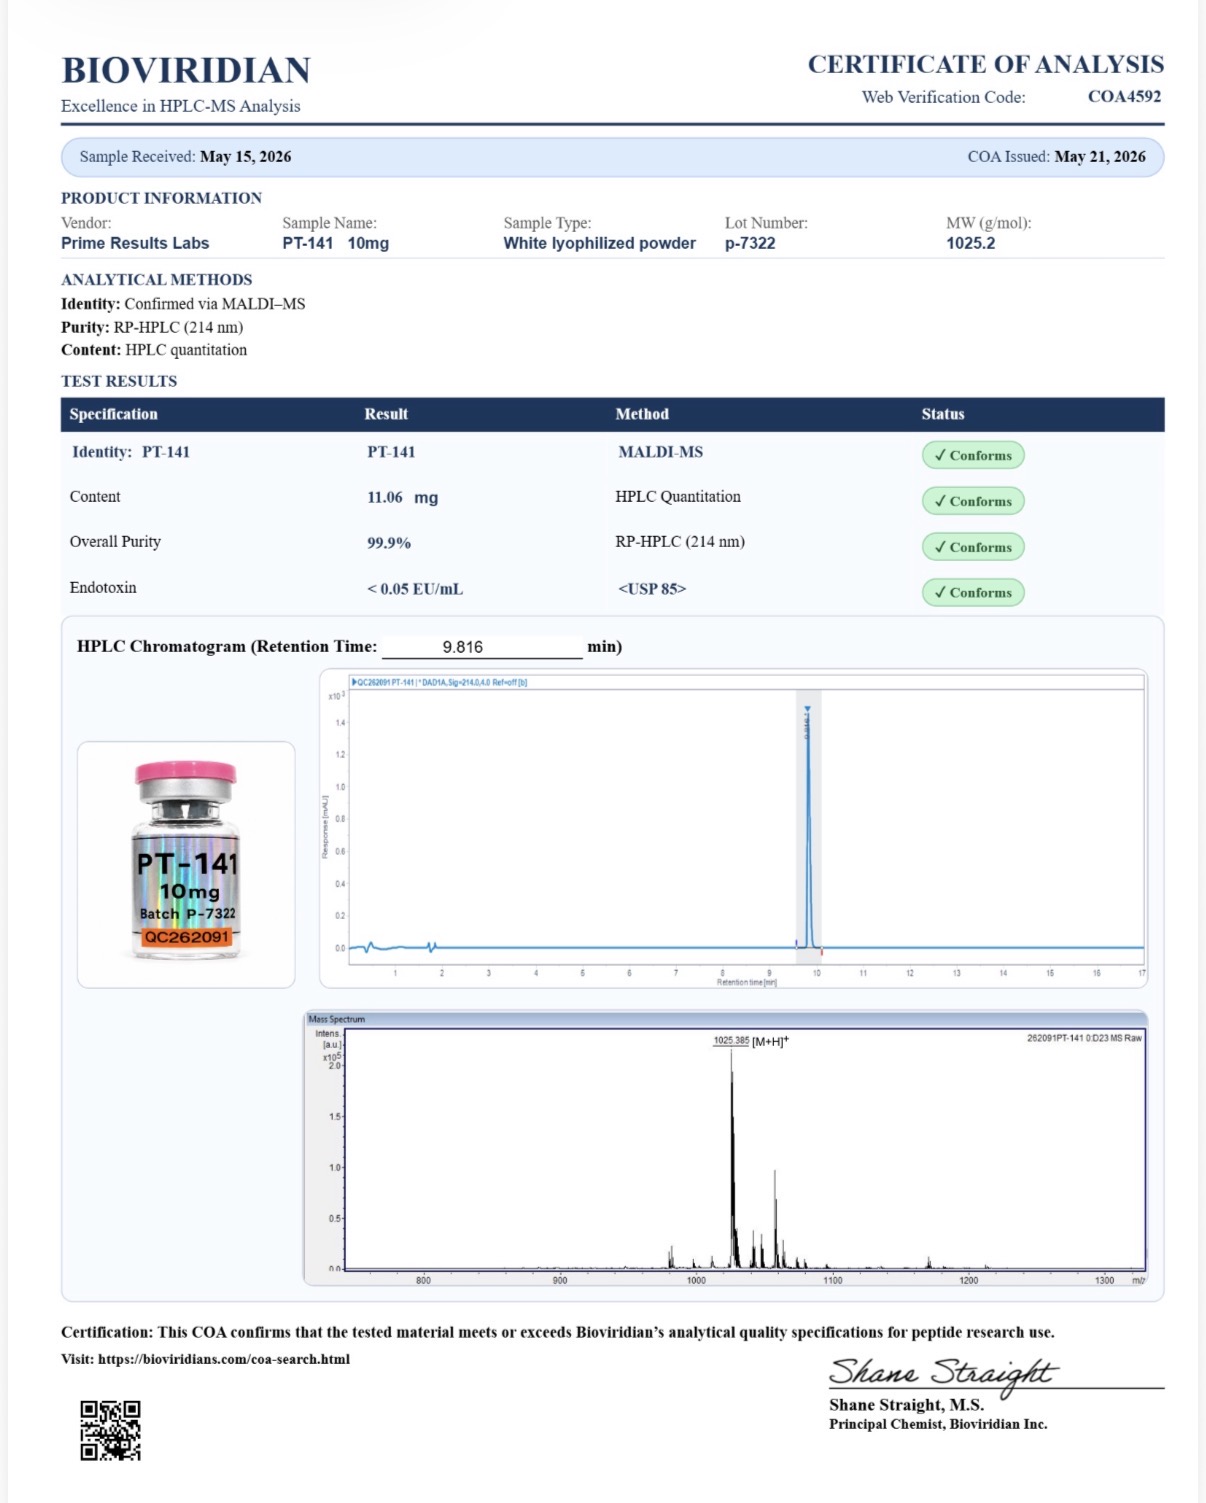Click the QR code image
The width and height of the screenshot is (1206, 1503).
111,1430
